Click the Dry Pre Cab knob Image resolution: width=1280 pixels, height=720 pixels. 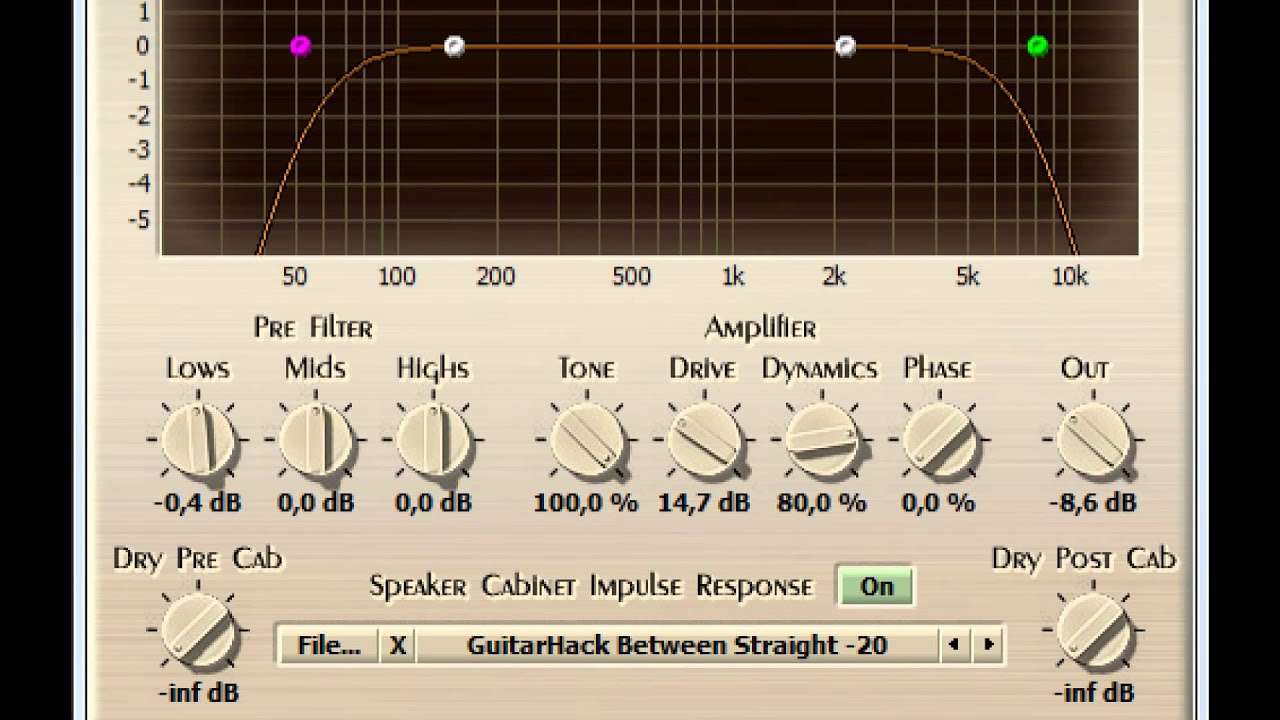tap(198, 629)
